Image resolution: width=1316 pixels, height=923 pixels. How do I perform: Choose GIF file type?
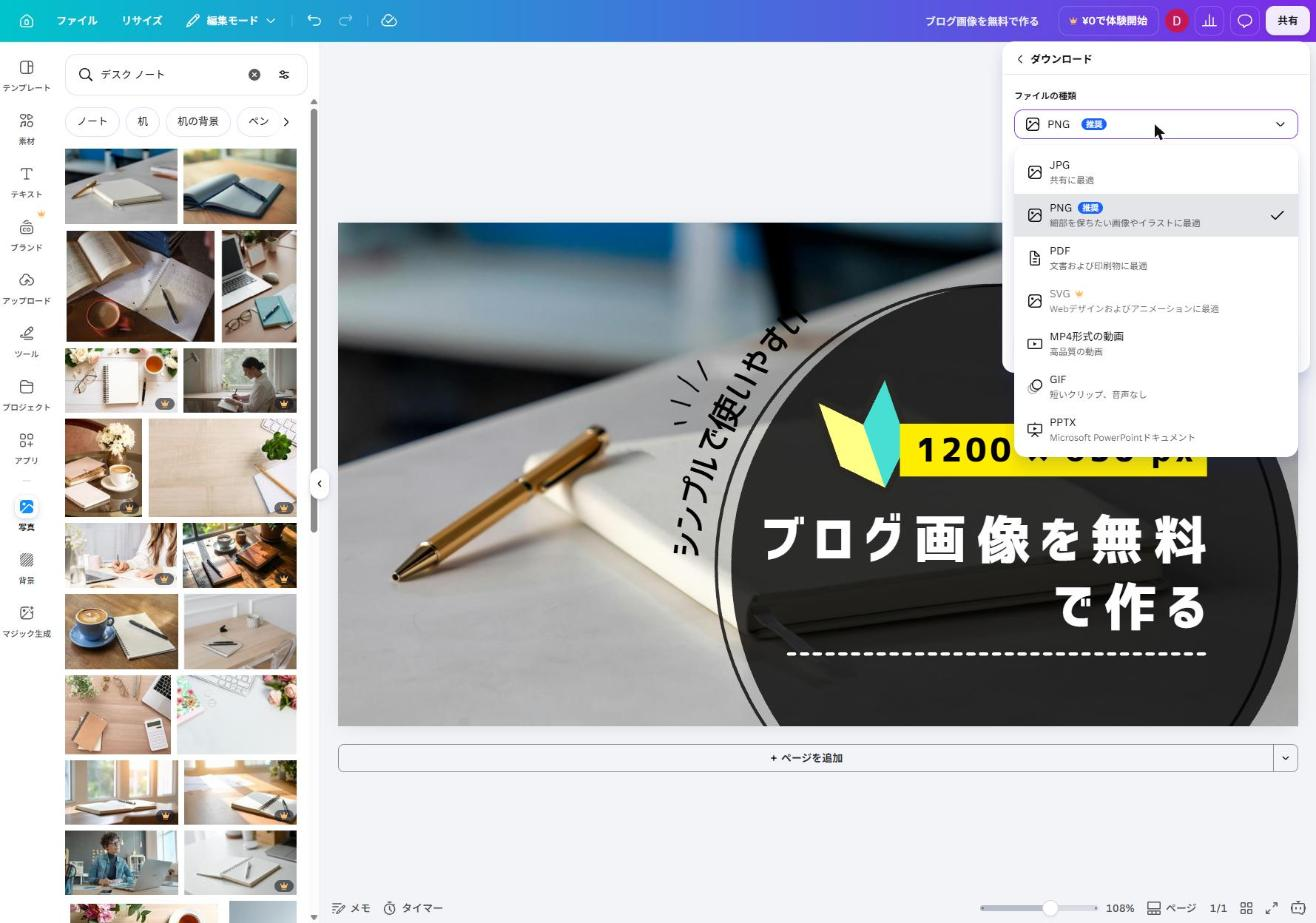1155,386
